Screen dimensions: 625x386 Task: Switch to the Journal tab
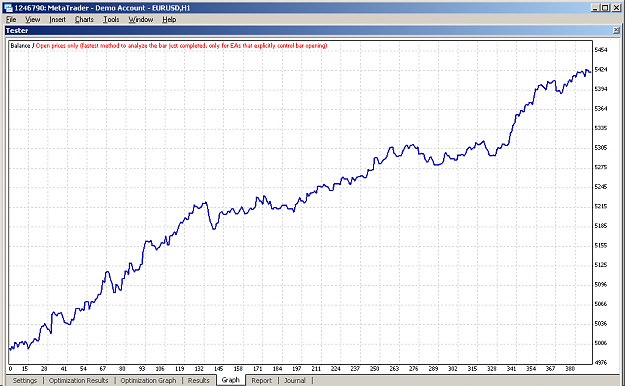295,380
